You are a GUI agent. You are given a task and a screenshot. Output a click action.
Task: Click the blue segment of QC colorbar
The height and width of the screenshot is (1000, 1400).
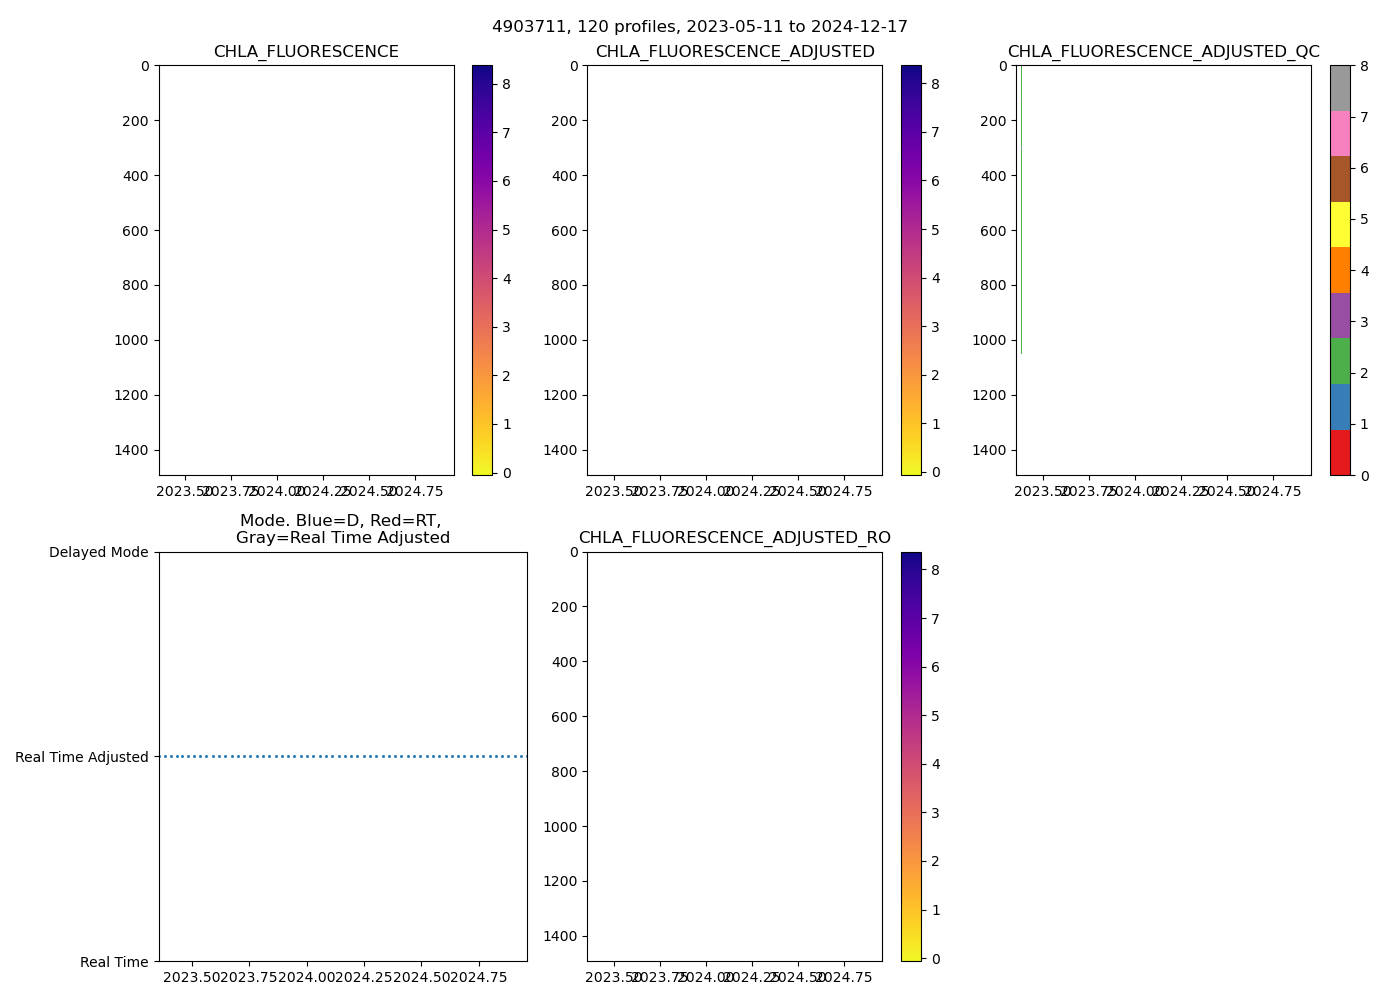(x=1340, y=407)
